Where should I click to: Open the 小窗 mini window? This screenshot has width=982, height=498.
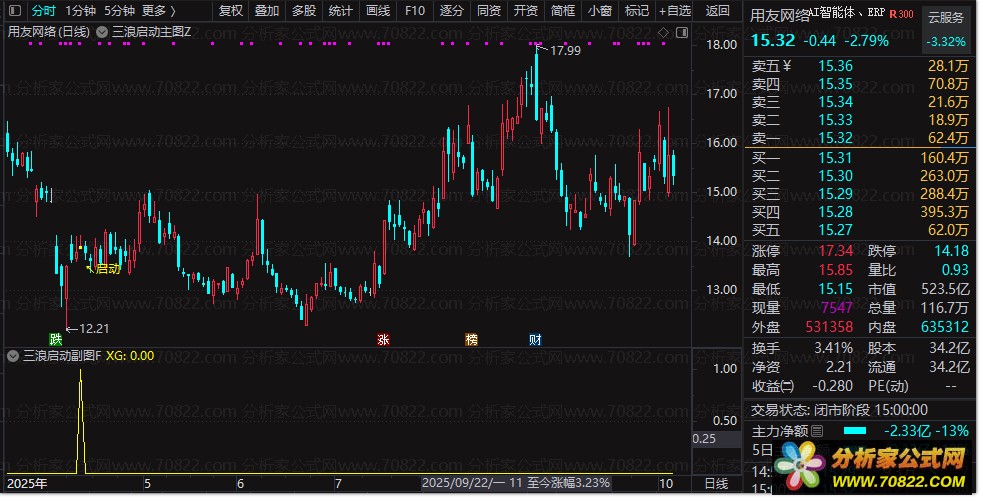coord(599,11)
